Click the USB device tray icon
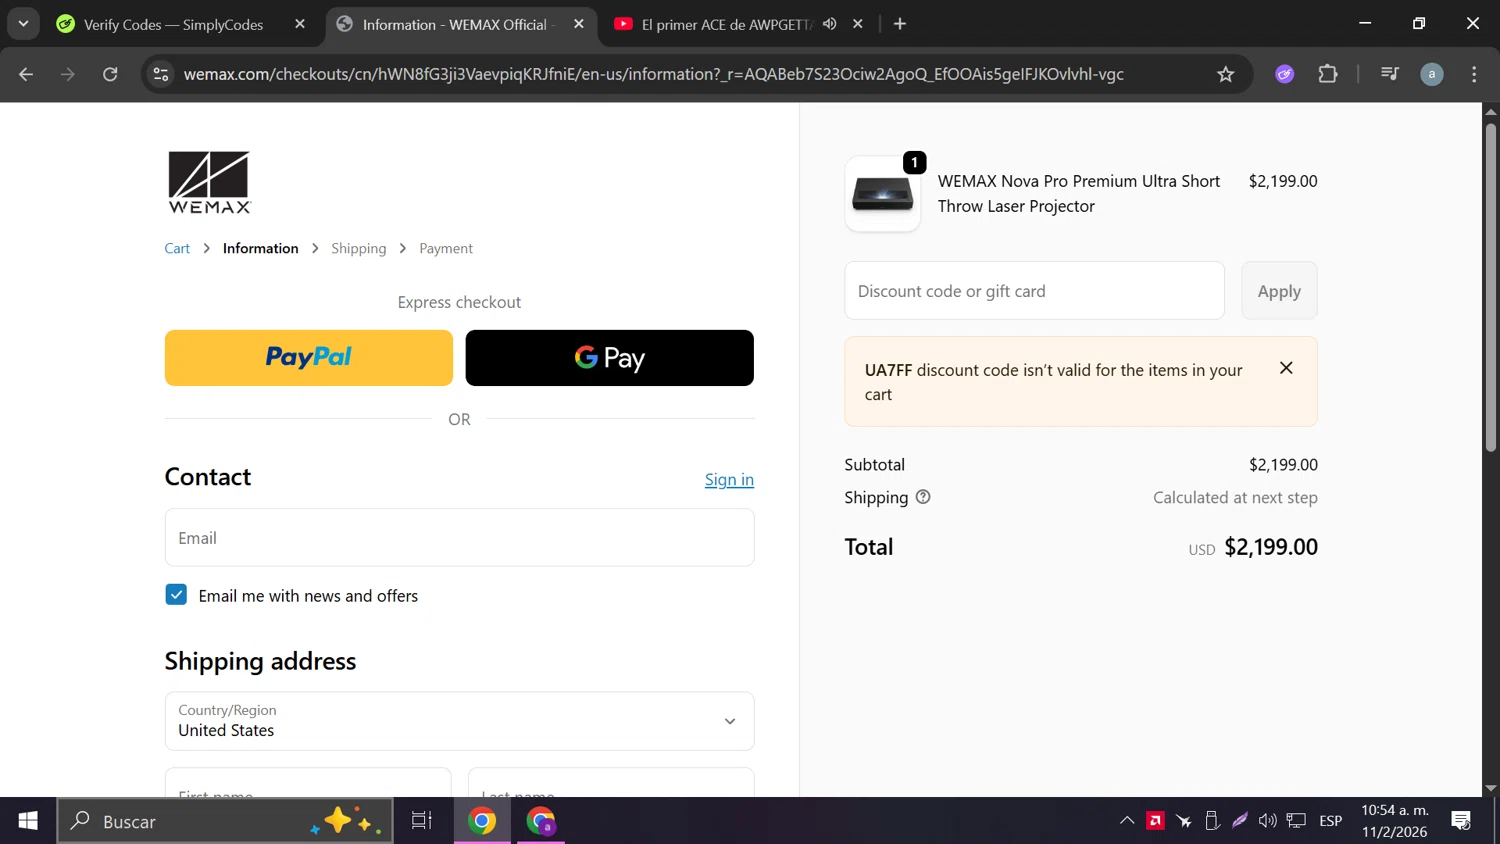The width and height of the screenshot is (1500, 844). tap(1212, 821)
